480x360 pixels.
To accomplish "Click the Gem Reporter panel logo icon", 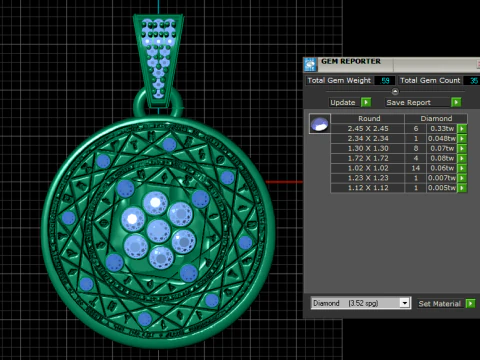I will click(310, 65).
